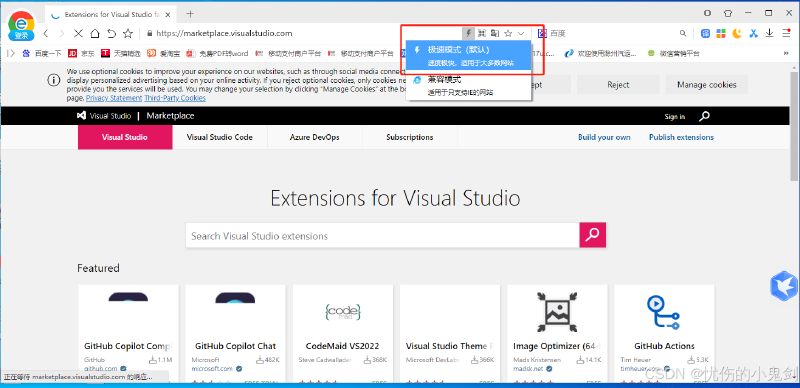Select the Extensions for Visual Studio tab
The image size is (800, 388).
(111, 14)
